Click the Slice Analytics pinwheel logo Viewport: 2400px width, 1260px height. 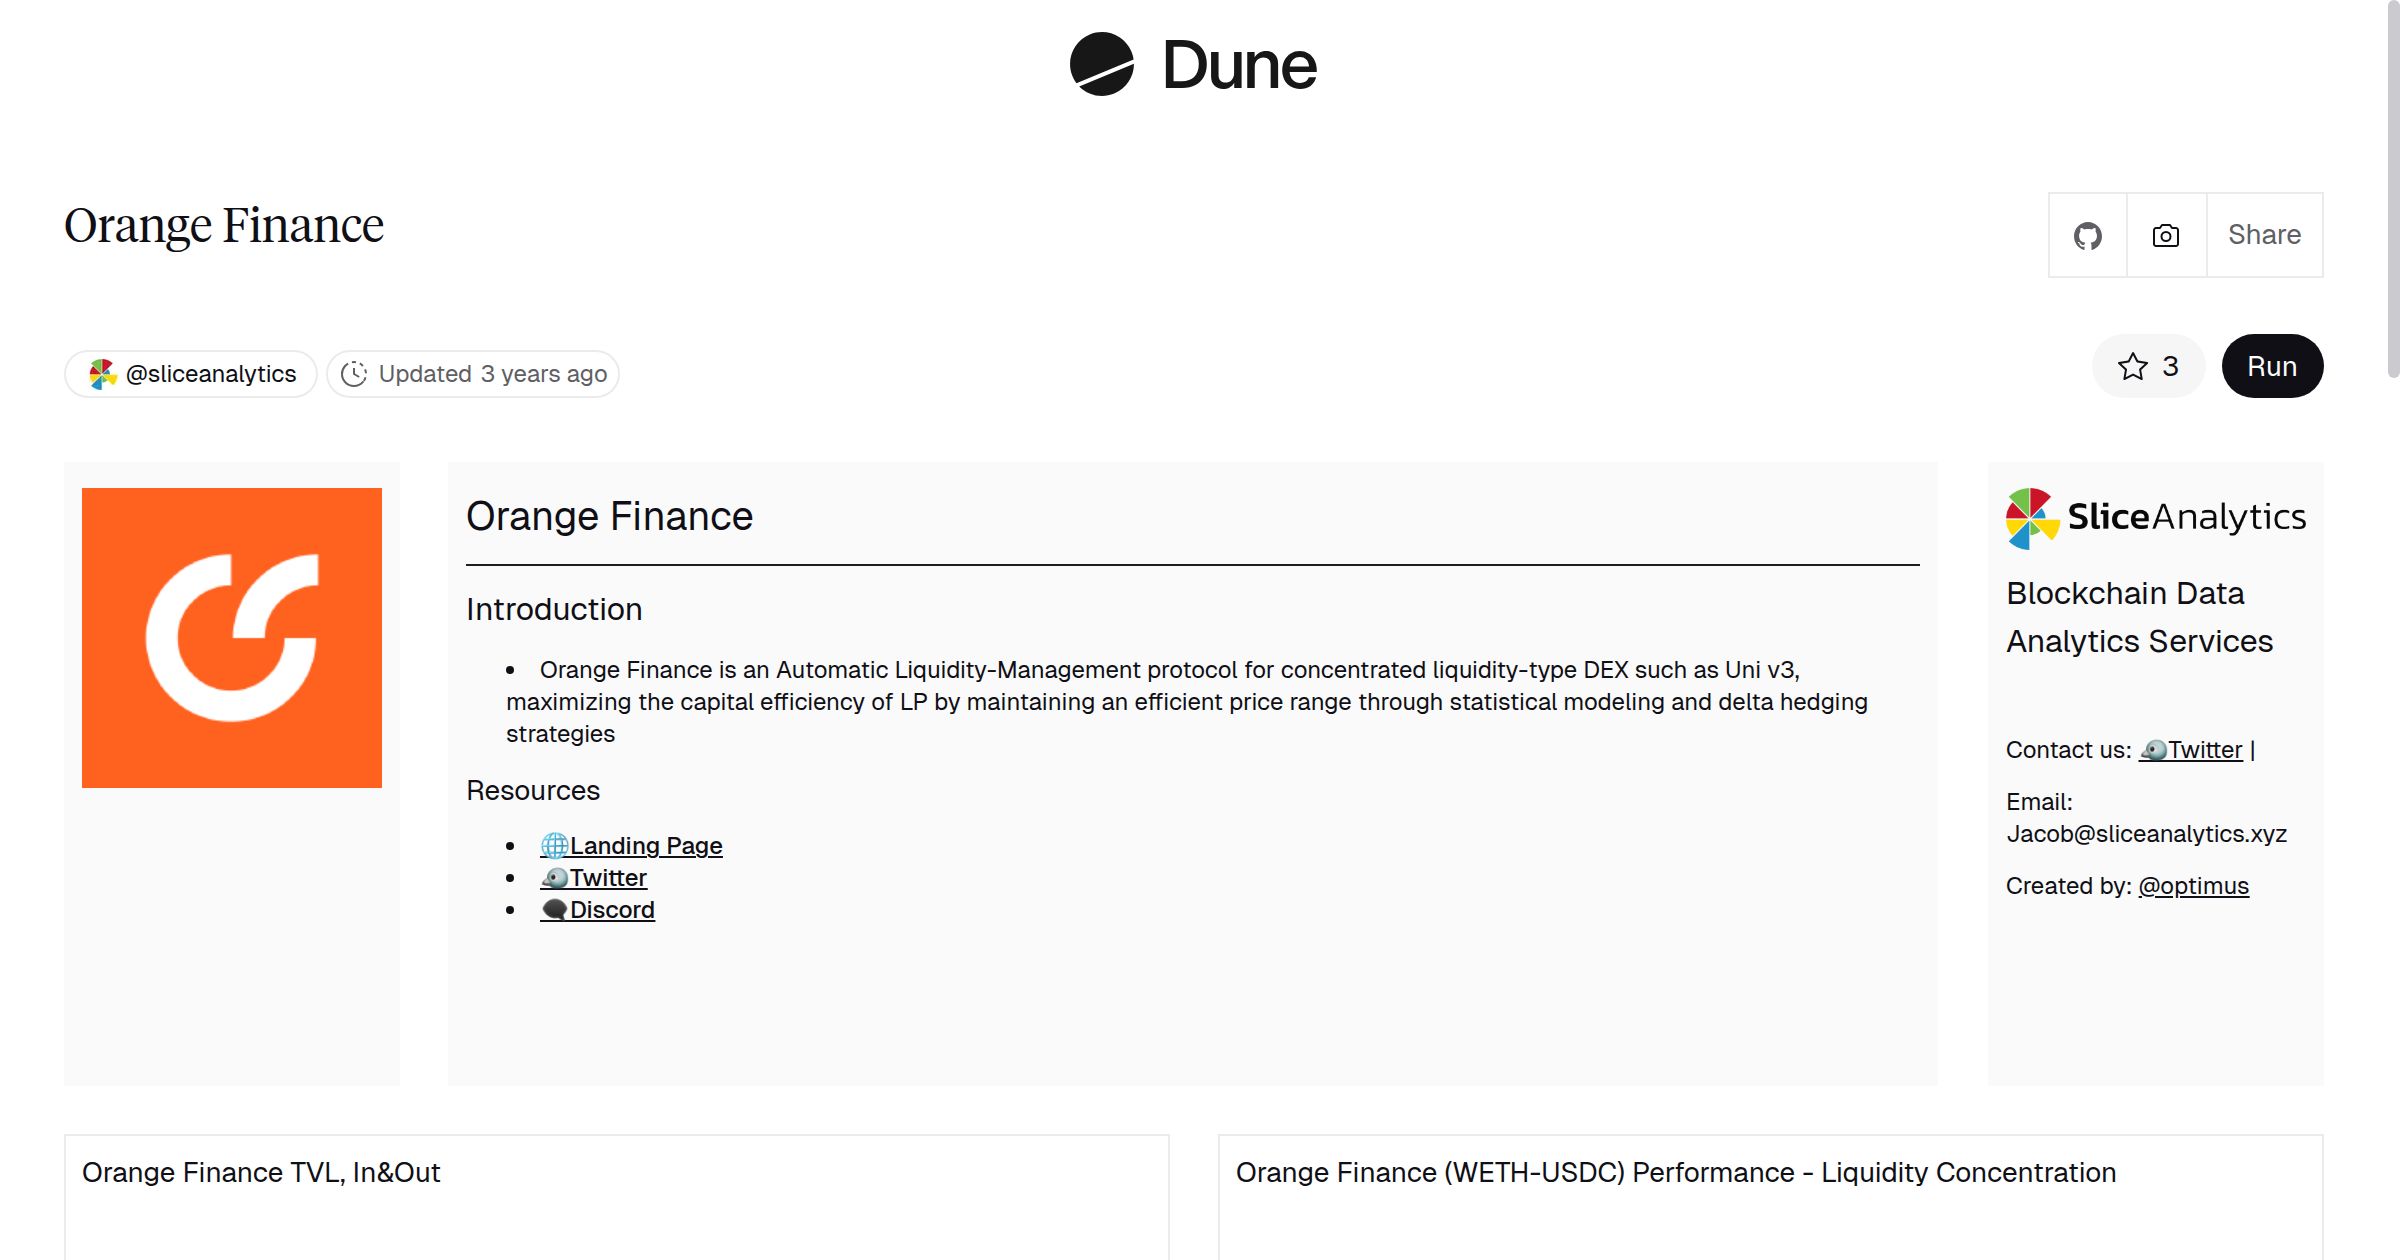[x=2030, y=516]
